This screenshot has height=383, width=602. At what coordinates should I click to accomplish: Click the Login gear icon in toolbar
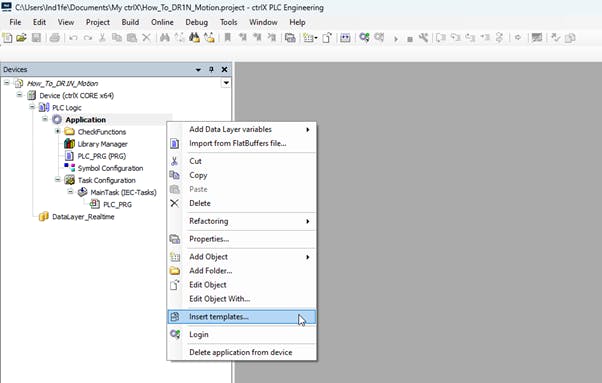click(364, 38)
